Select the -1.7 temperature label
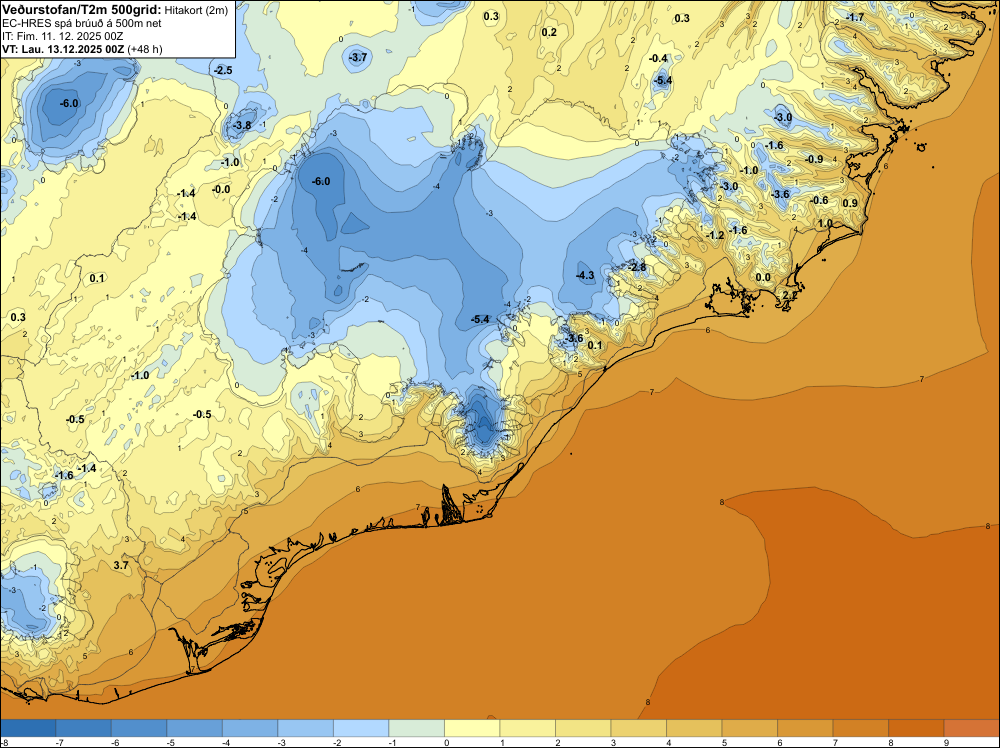The image size is (1000, 748). point(855,17)
